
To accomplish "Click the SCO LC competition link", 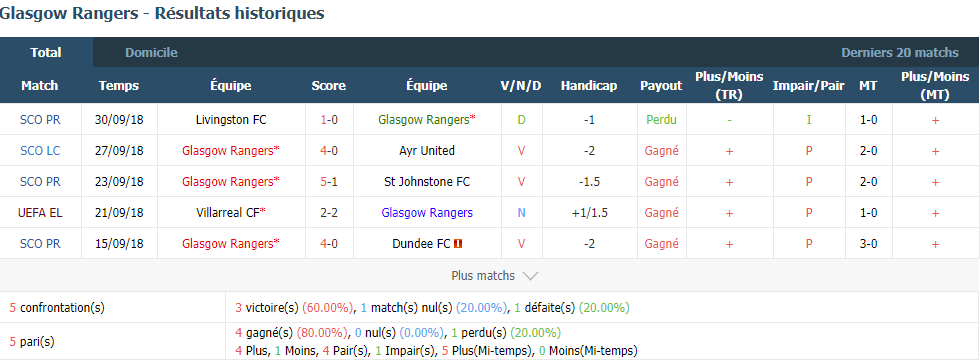I will coord(40,151).
